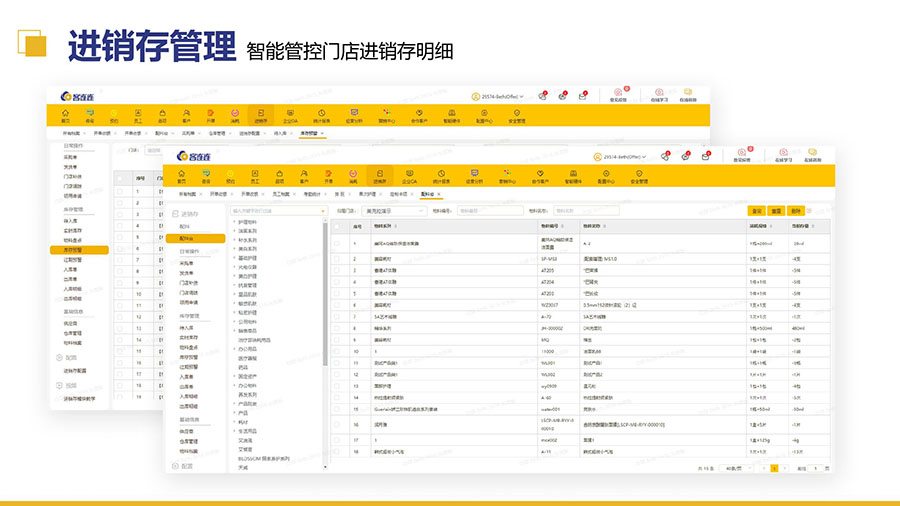Tick checkbox for row 1 in front table

pos(337,243)
